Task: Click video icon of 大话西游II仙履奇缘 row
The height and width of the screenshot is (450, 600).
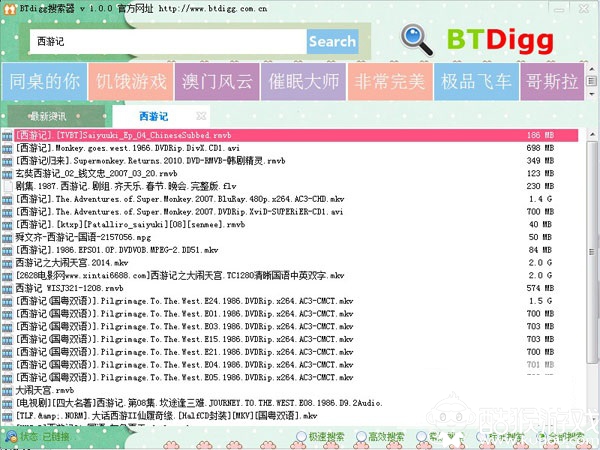Action: pos(7,416)
